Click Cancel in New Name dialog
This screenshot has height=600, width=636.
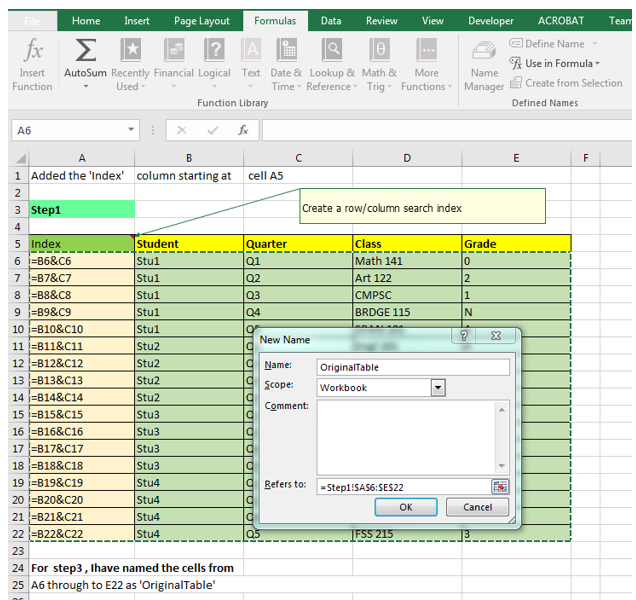point(477,507)
